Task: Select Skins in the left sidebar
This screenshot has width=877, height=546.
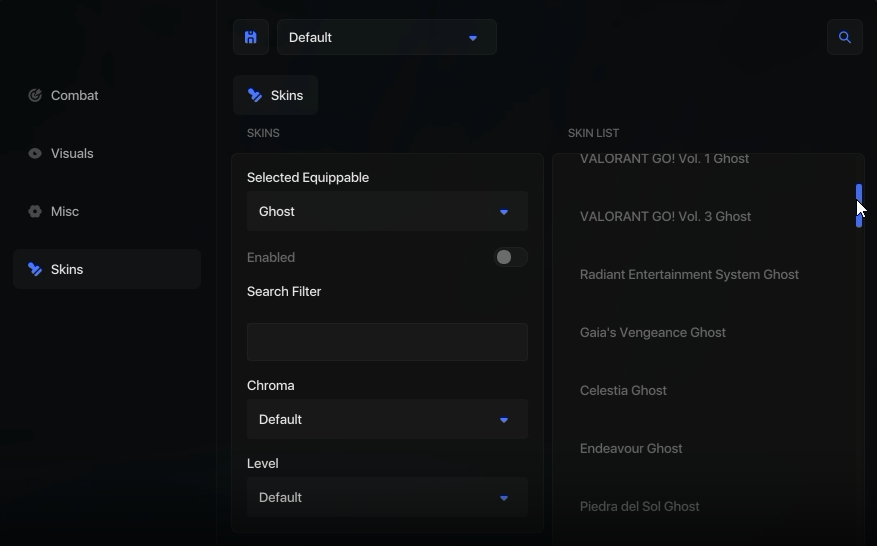Action: pyautogui.click(x=107, y=269)
